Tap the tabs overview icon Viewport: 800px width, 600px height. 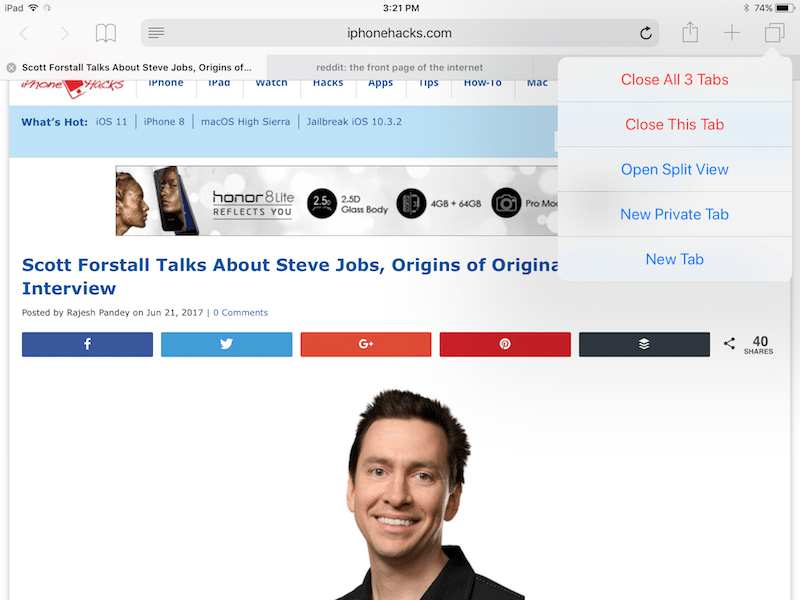tap(774, 33)
